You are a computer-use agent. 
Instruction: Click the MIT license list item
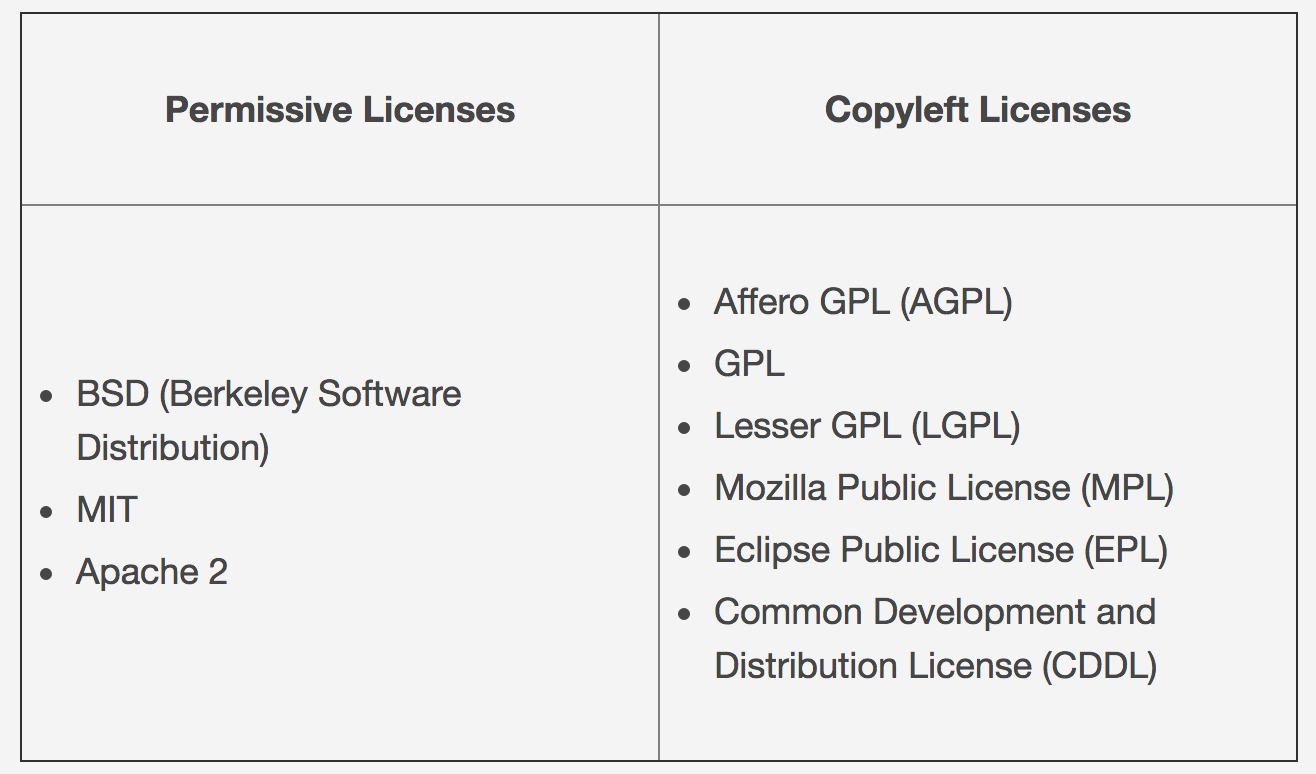[x=107, y=511]
